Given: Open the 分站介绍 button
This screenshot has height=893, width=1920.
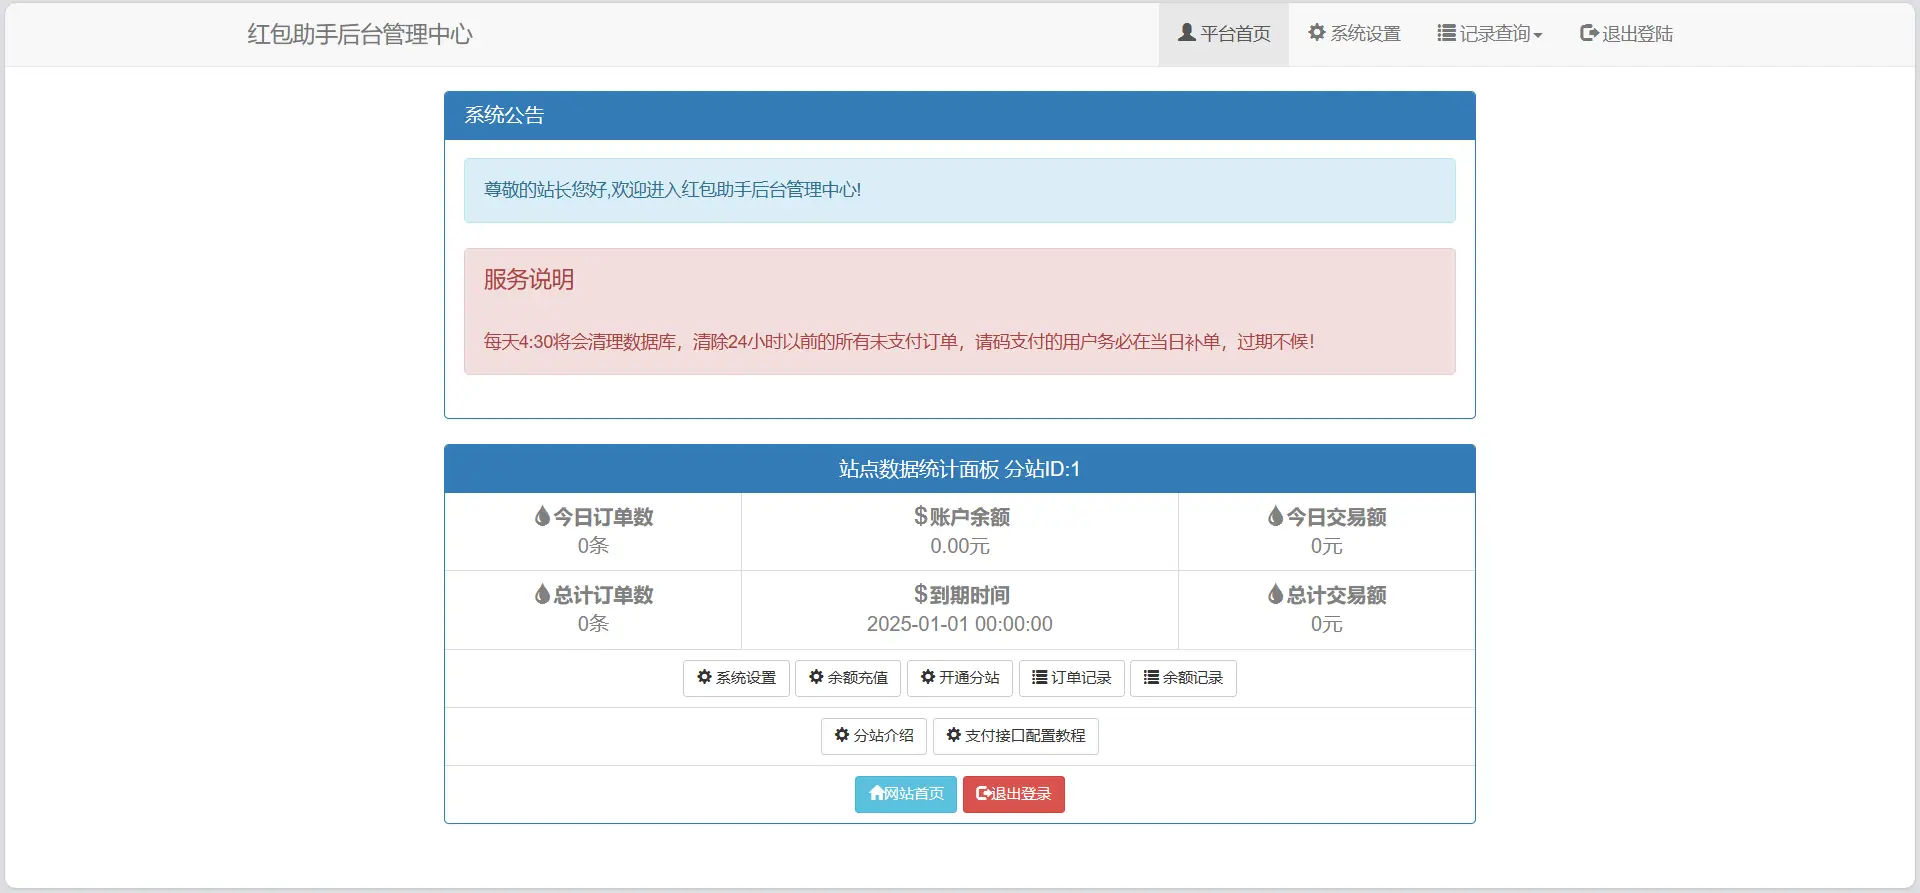Looking at the screenshot, I should (x=873, y=736).
